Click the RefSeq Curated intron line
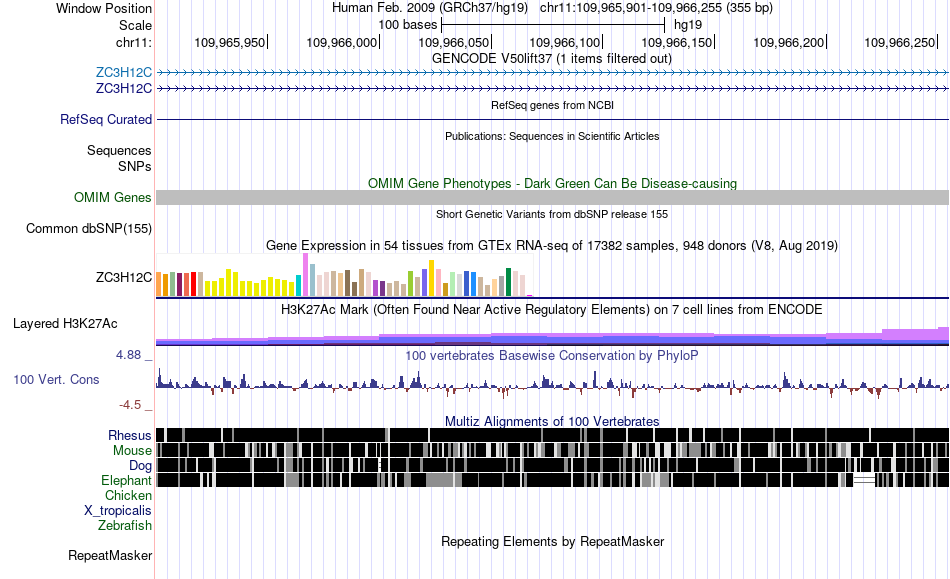950x579 pixels. click(x=553, y=119)
